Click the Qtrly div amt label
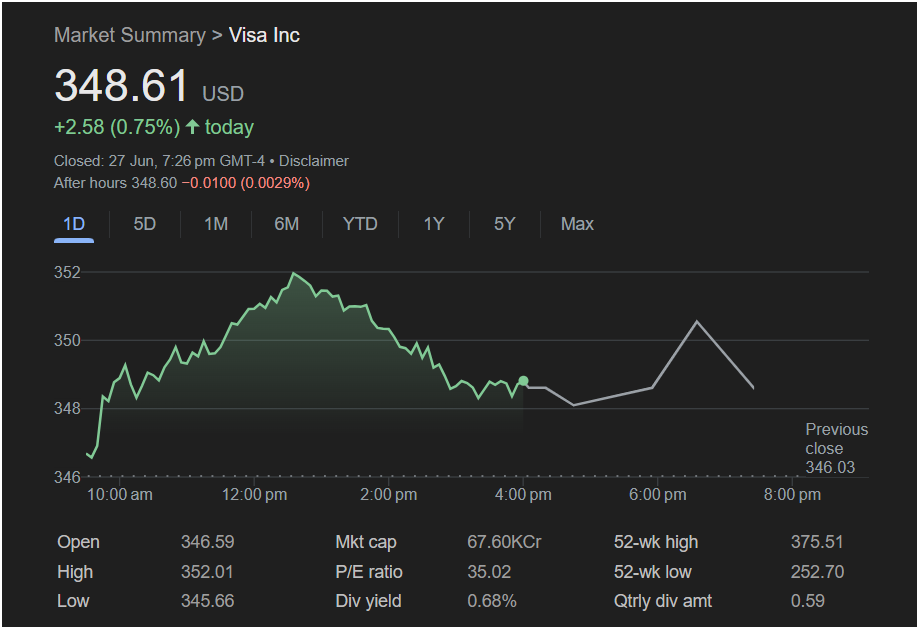Viewport: 919px width, 629px height. pos(662,601)
